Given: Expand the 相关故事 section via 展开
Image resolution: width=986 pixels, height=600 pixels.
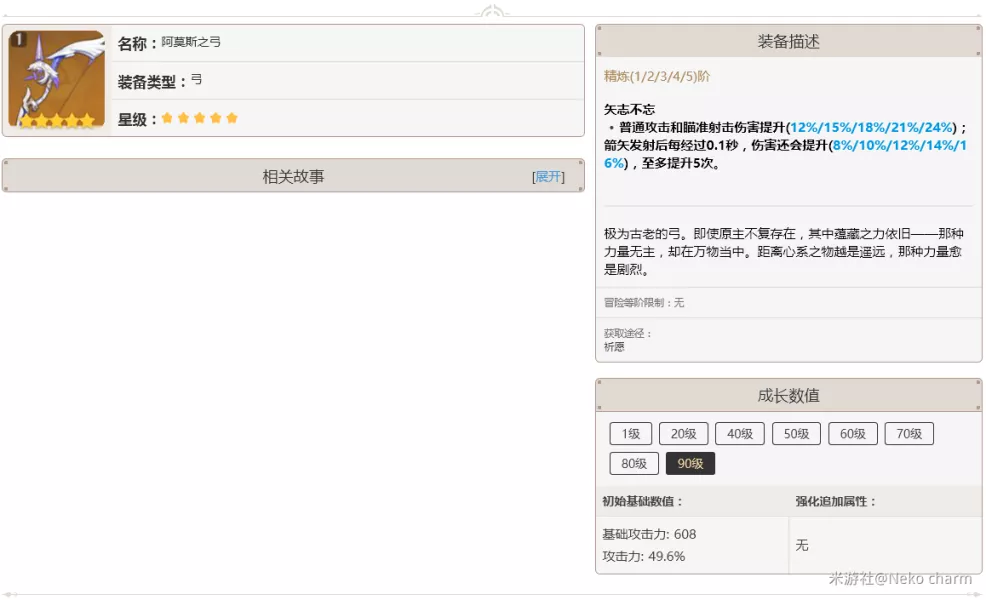Looking at the screenshot, I should pyautogui.click(x=548, y=177).
